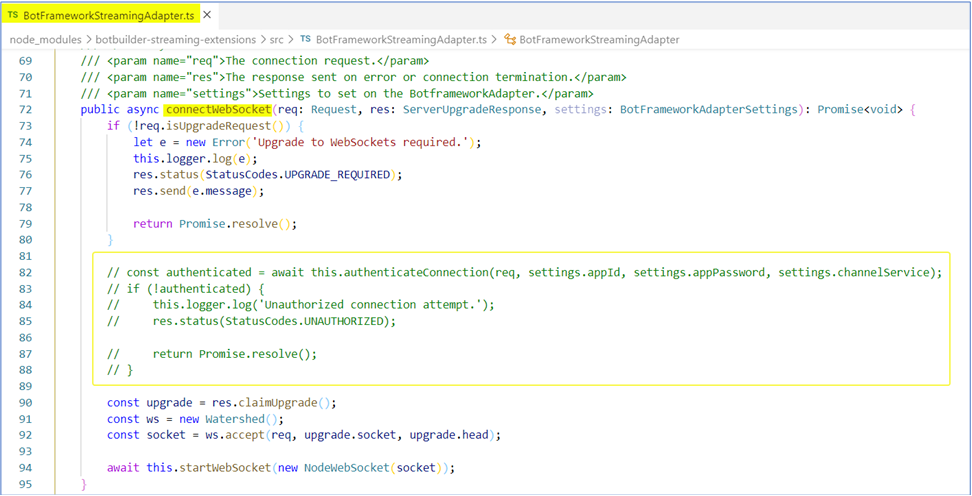Screen dimensions: 972x496
Task: Close the BotFrameworkStreamingAdapter.ts tab
Action: pos(207,14)
